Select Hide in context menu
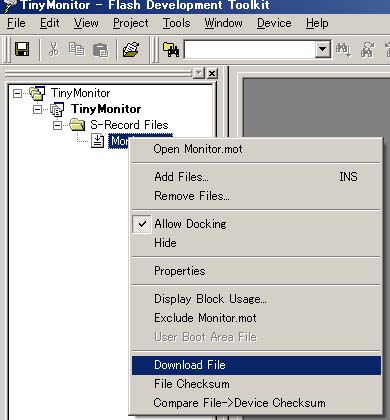 [256, 243]
